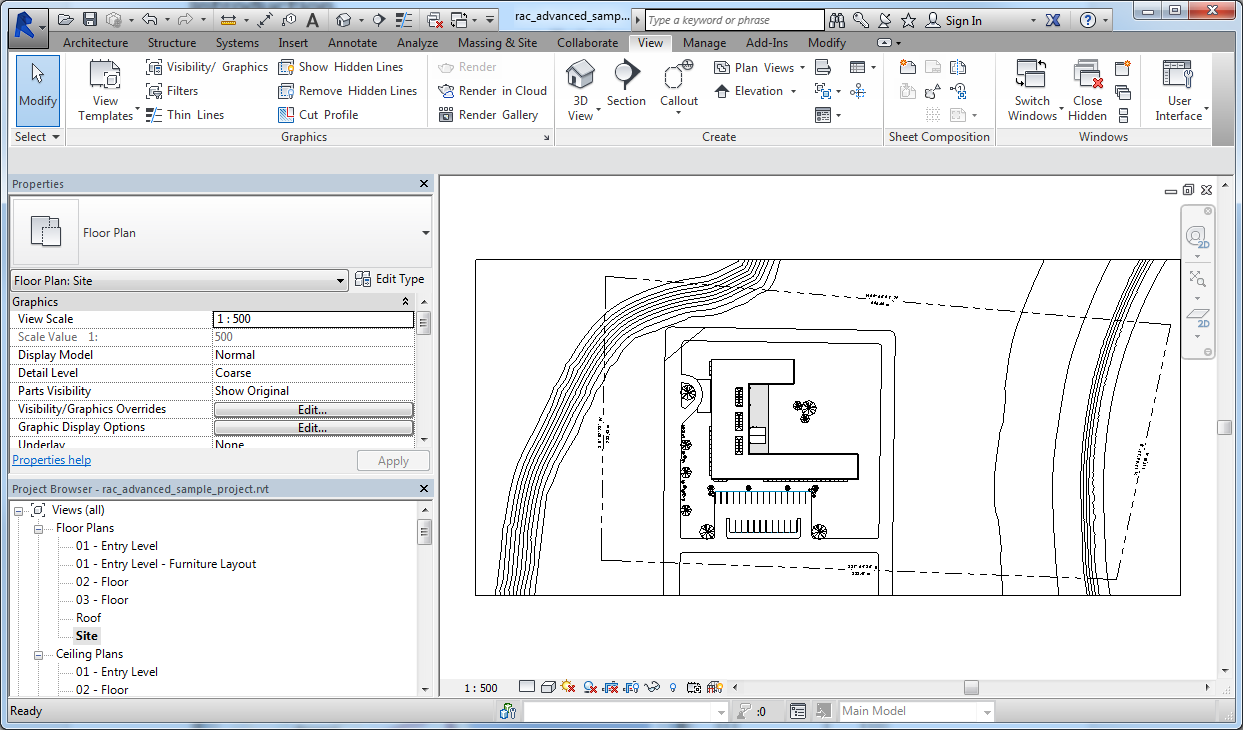Undo the last action
Screen dimensions: 1243x730
[149, 20]
